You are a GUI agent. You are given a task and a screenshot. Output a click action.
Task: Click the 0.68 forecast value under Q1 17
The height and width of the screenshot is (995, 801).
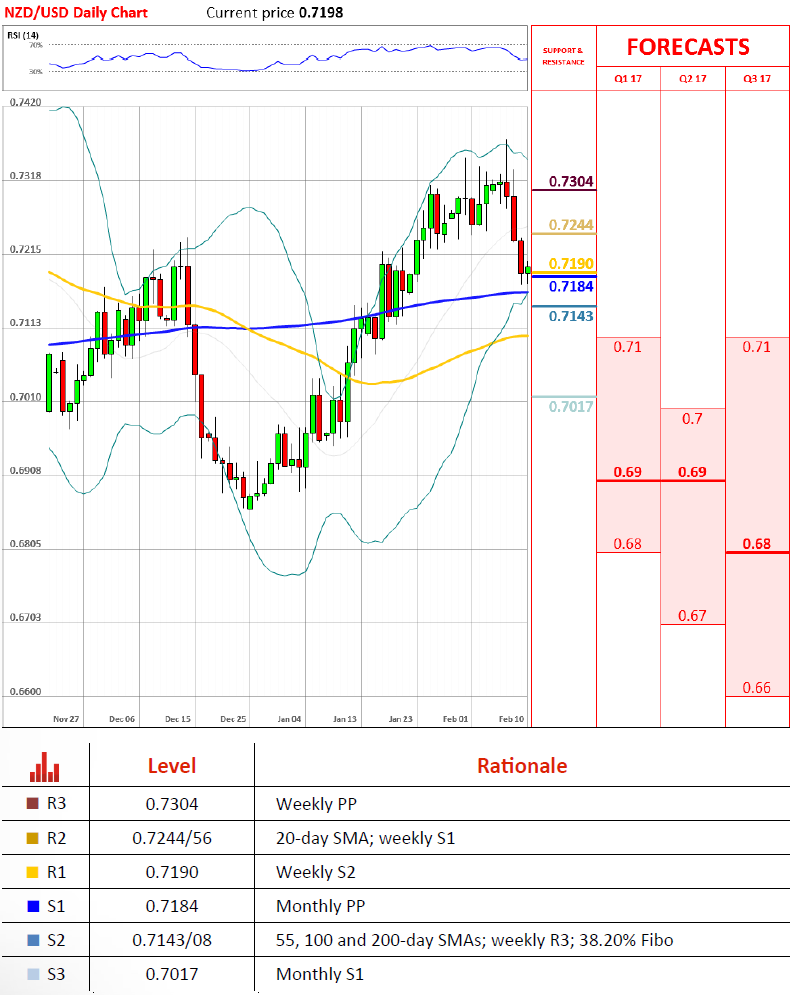pos(628,544)
